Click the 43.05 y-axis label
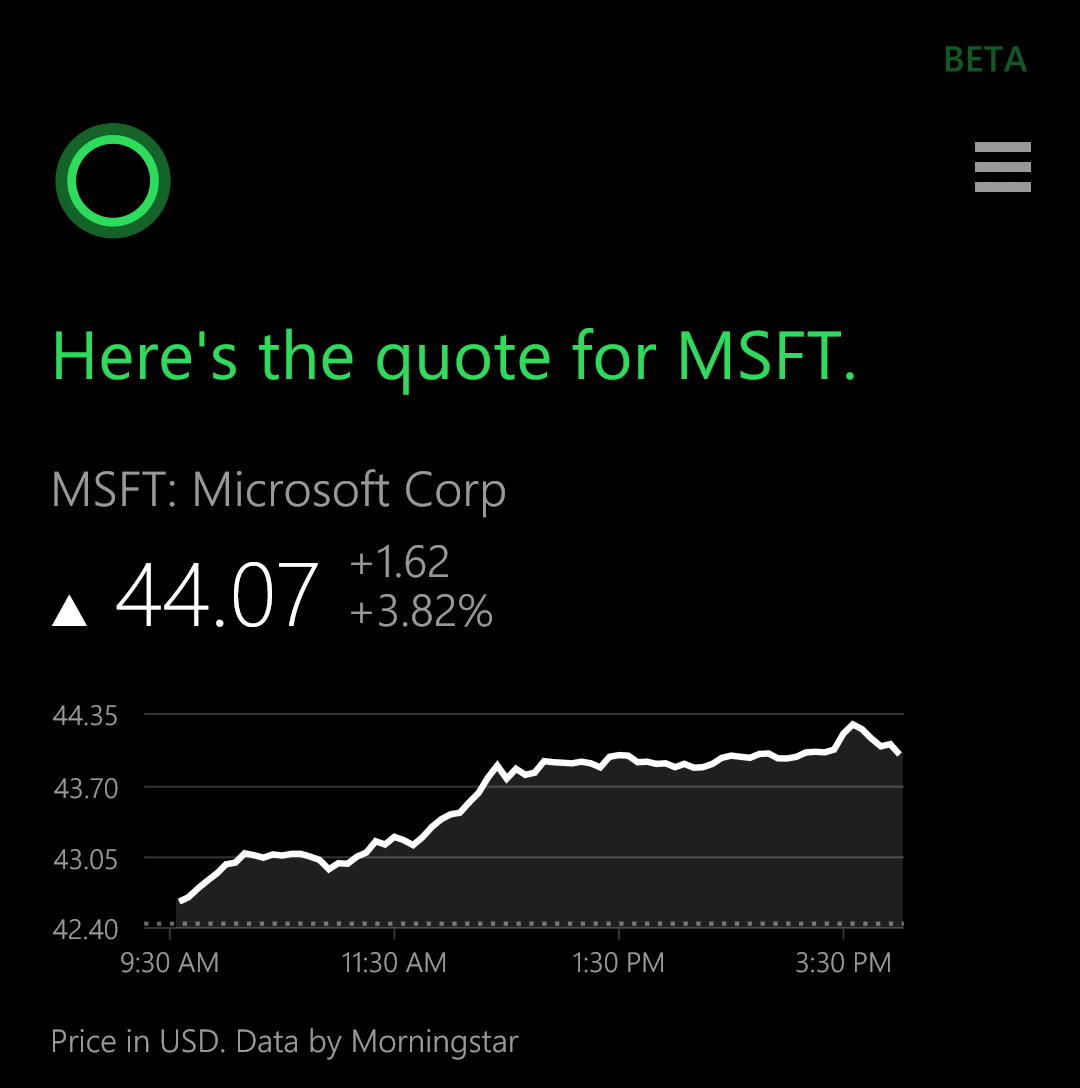Viewport: 1080px width, 1088px height. [85, 860]
